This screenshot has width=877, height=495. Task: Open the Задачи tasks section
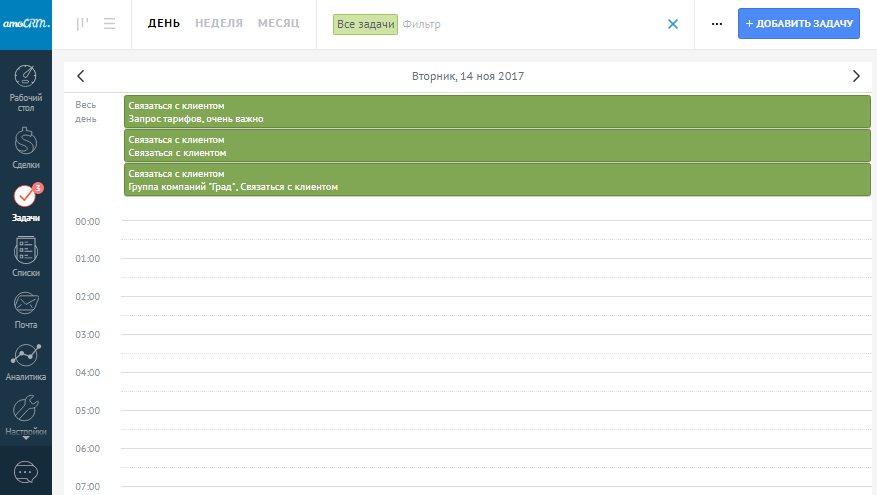point(26,199)
